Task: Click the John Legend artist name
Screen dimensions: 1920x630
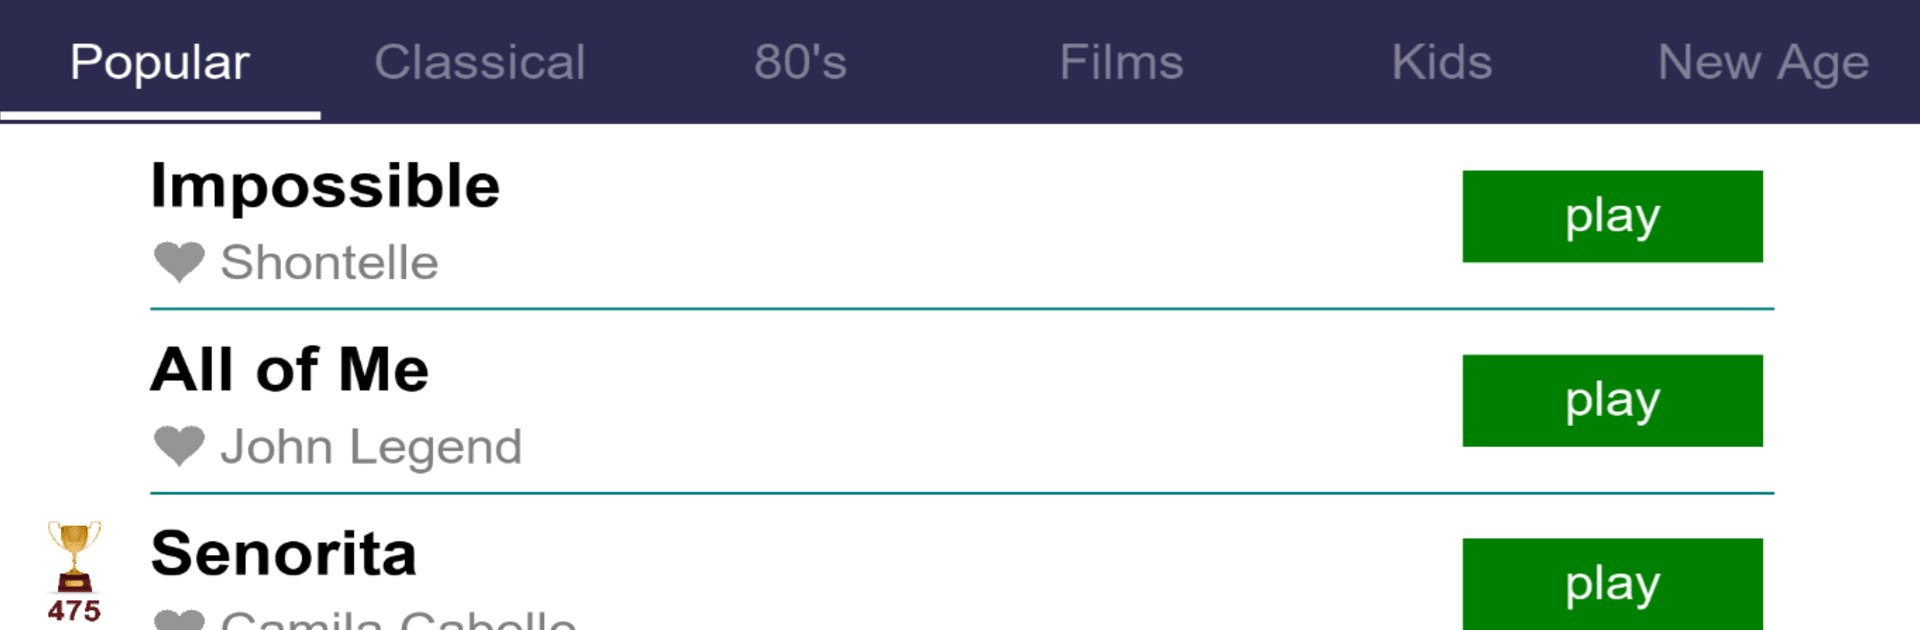Action: pyautogui.click(x=371, y=447)
